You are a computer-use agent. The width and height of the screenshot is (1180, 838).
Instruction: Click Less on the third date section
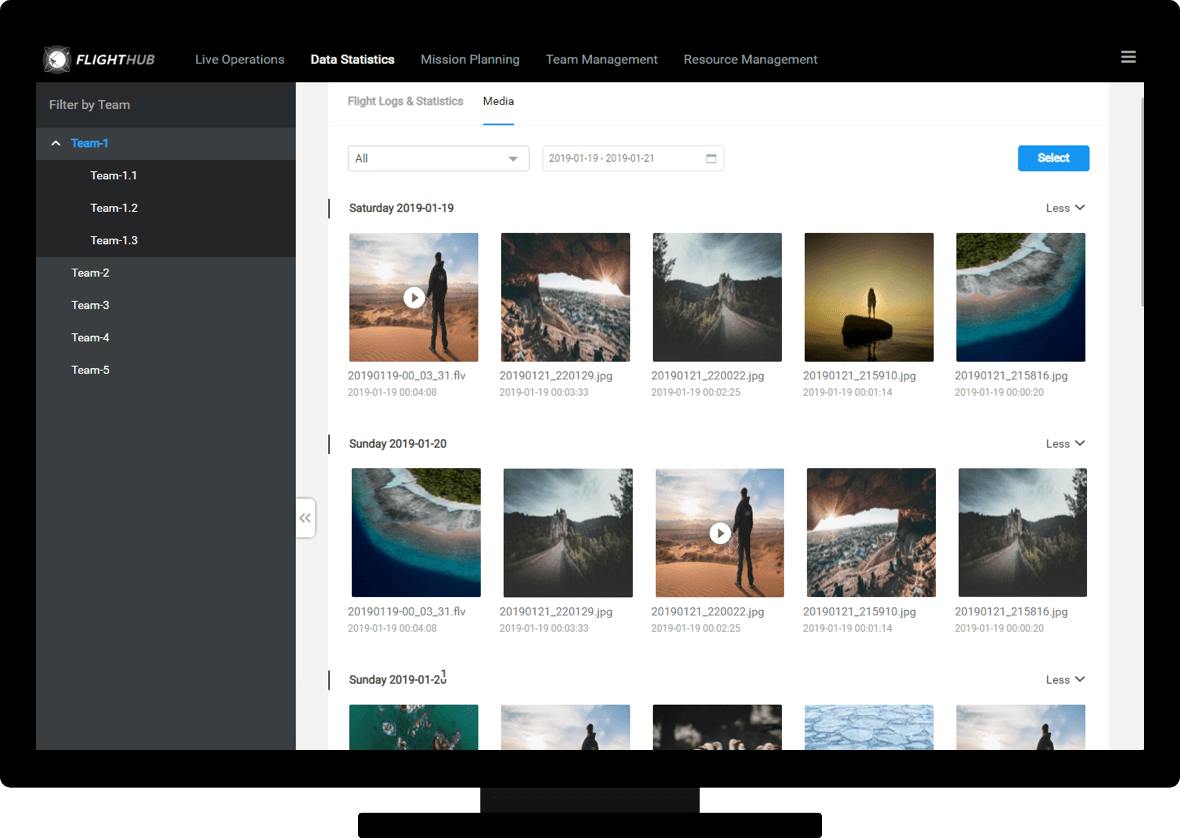click(1064, 680)
